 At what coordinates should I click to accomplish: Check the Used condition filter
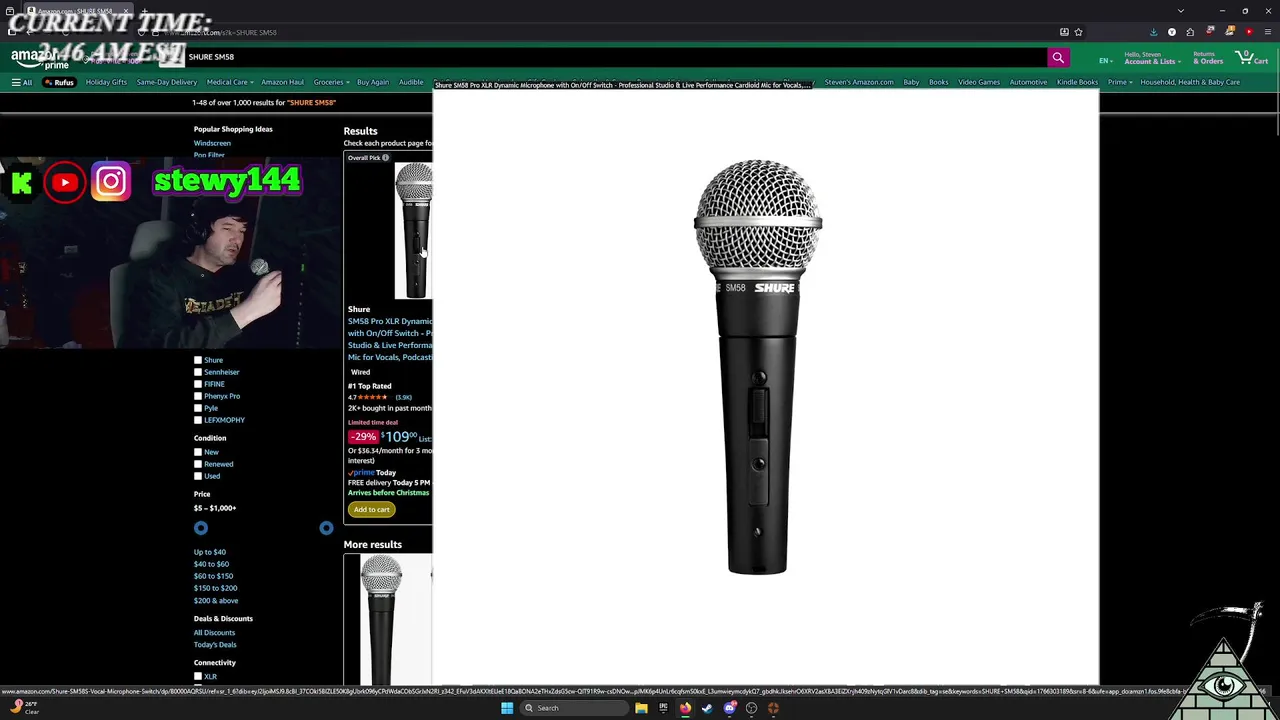(x=198, y=476)
